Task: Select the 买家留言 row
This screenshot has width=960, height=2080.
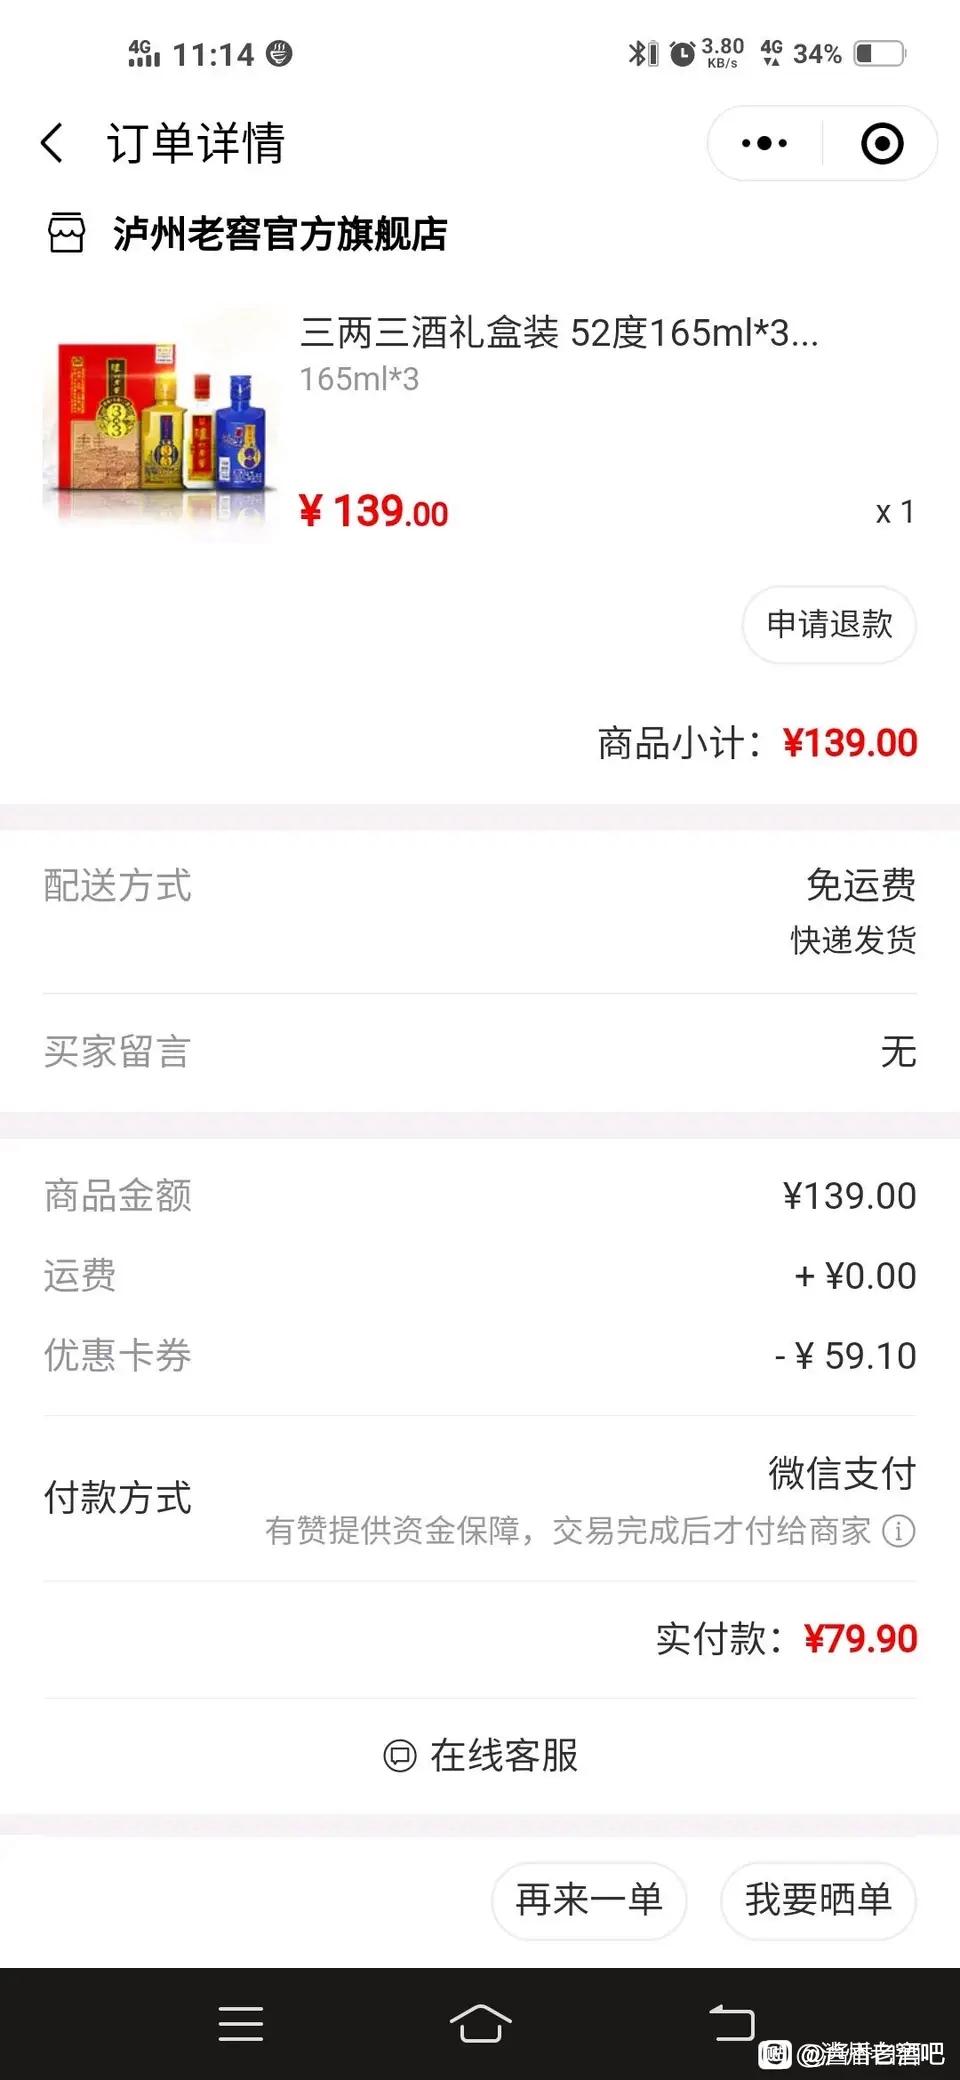Action: [480, 1052]
